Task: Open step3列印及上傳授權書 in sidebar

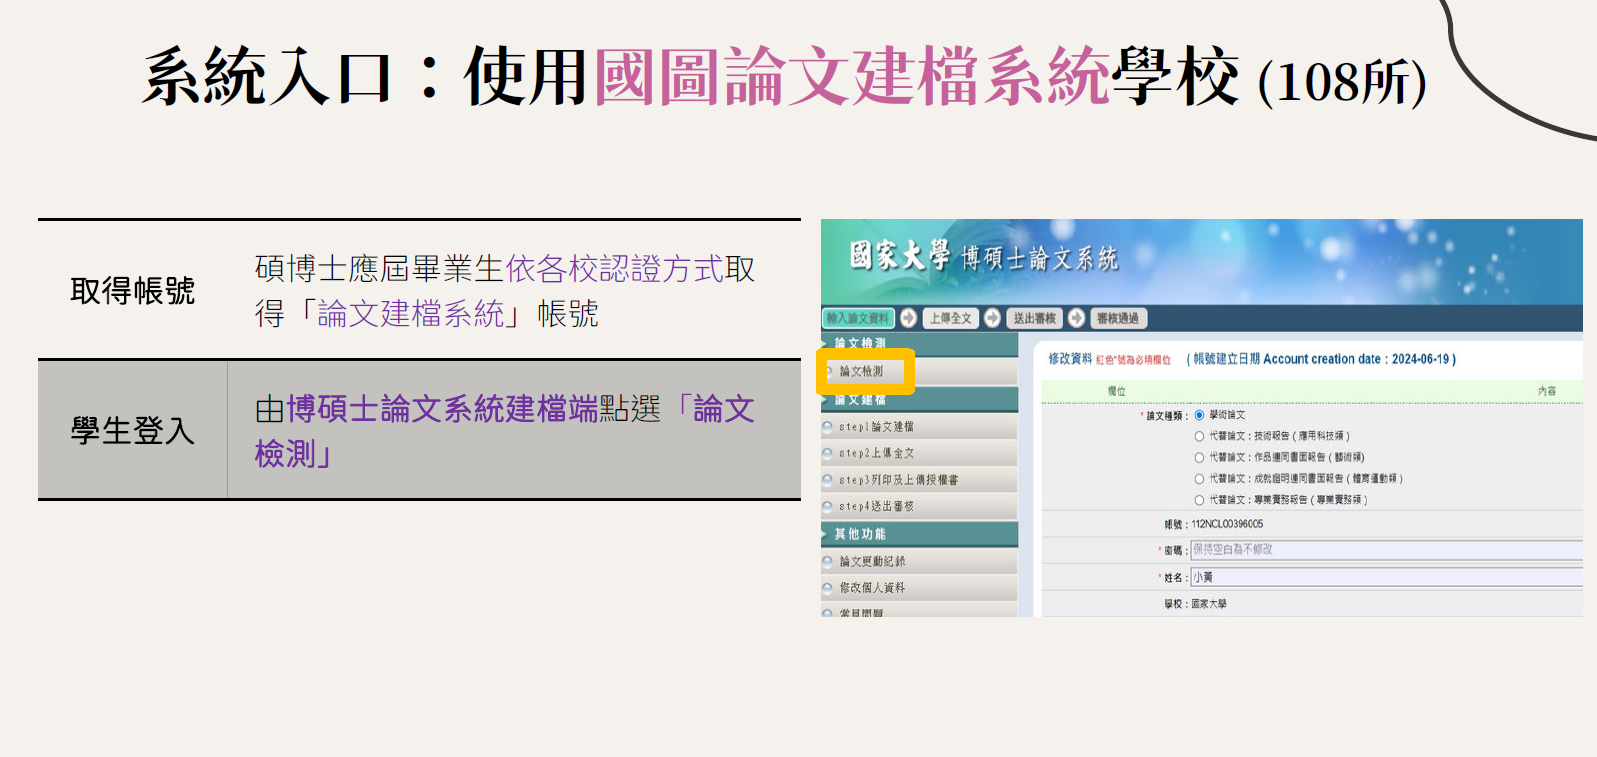Action: click(898, 480)
